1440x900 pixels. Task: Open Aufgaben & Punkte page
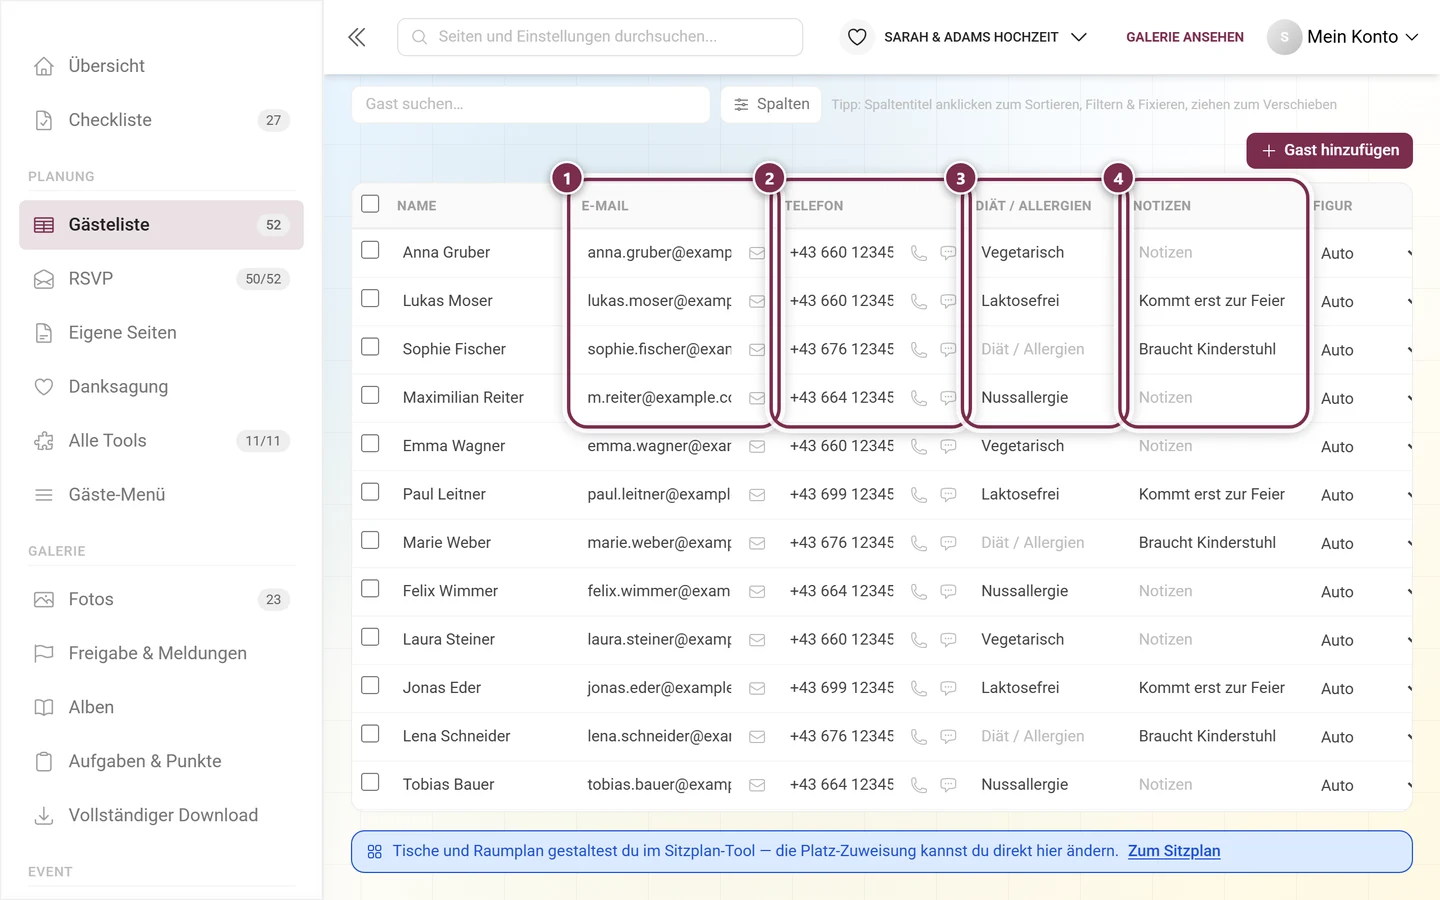[x=161, y=762]
